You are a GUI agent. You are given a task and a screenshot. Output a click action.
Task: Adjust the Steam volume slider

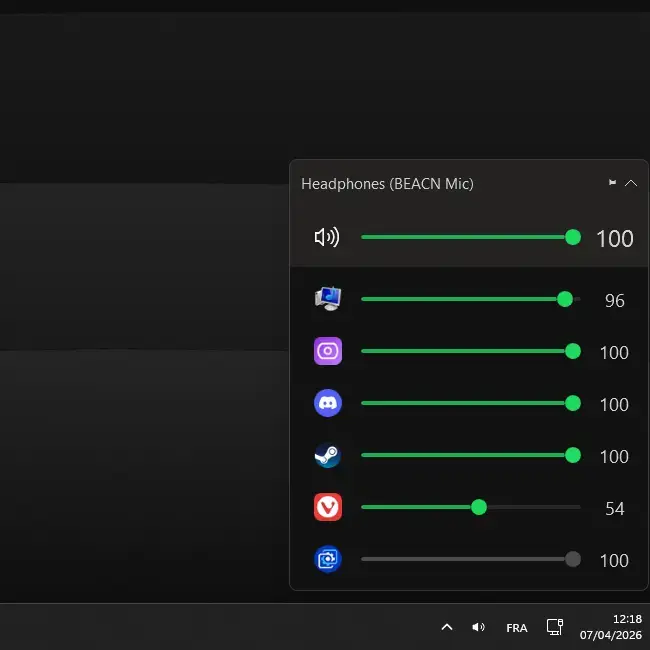point(471,455)
